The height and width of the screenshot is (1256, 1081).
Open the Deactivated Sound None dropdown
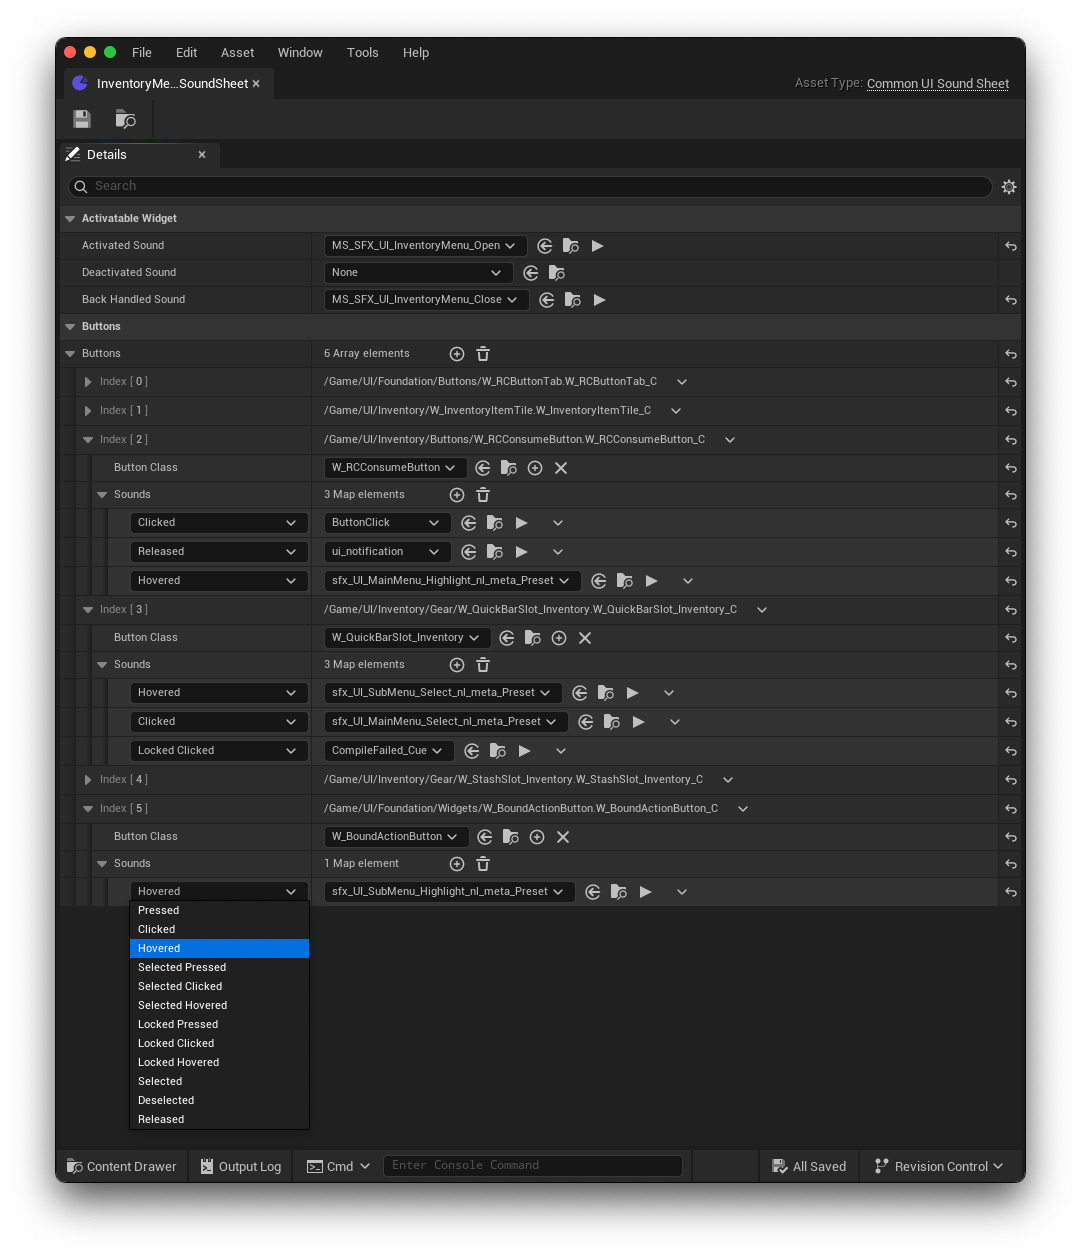click(418, 273)
